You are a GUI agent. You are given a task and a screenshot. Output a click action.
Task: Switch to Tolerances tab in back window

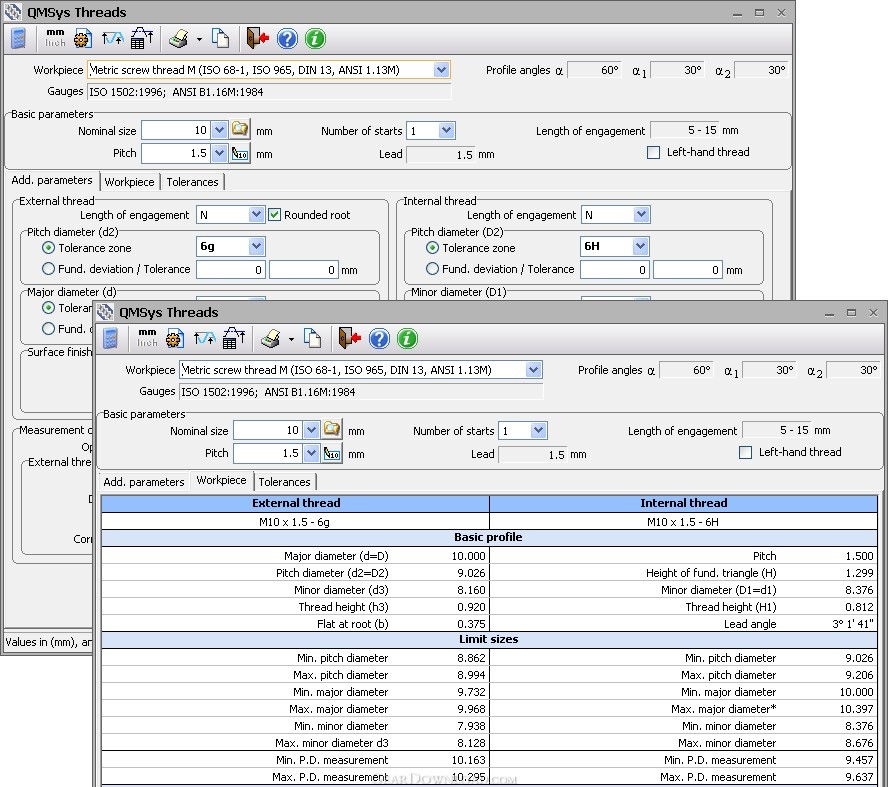(192, 182)
